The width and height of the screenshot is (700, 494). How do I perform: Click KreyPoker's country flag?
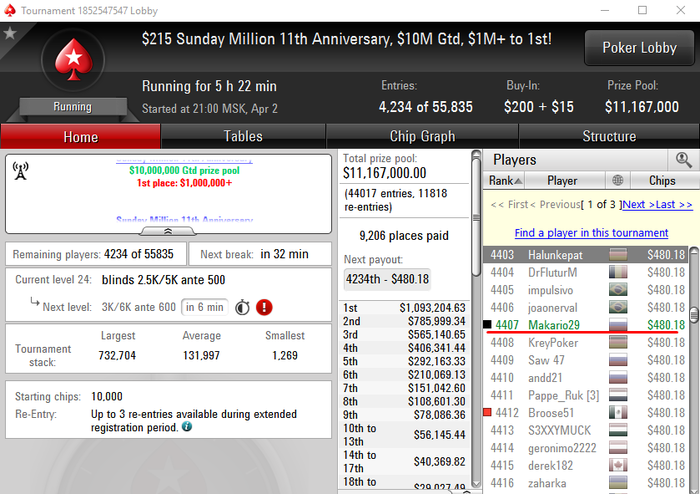618,343
